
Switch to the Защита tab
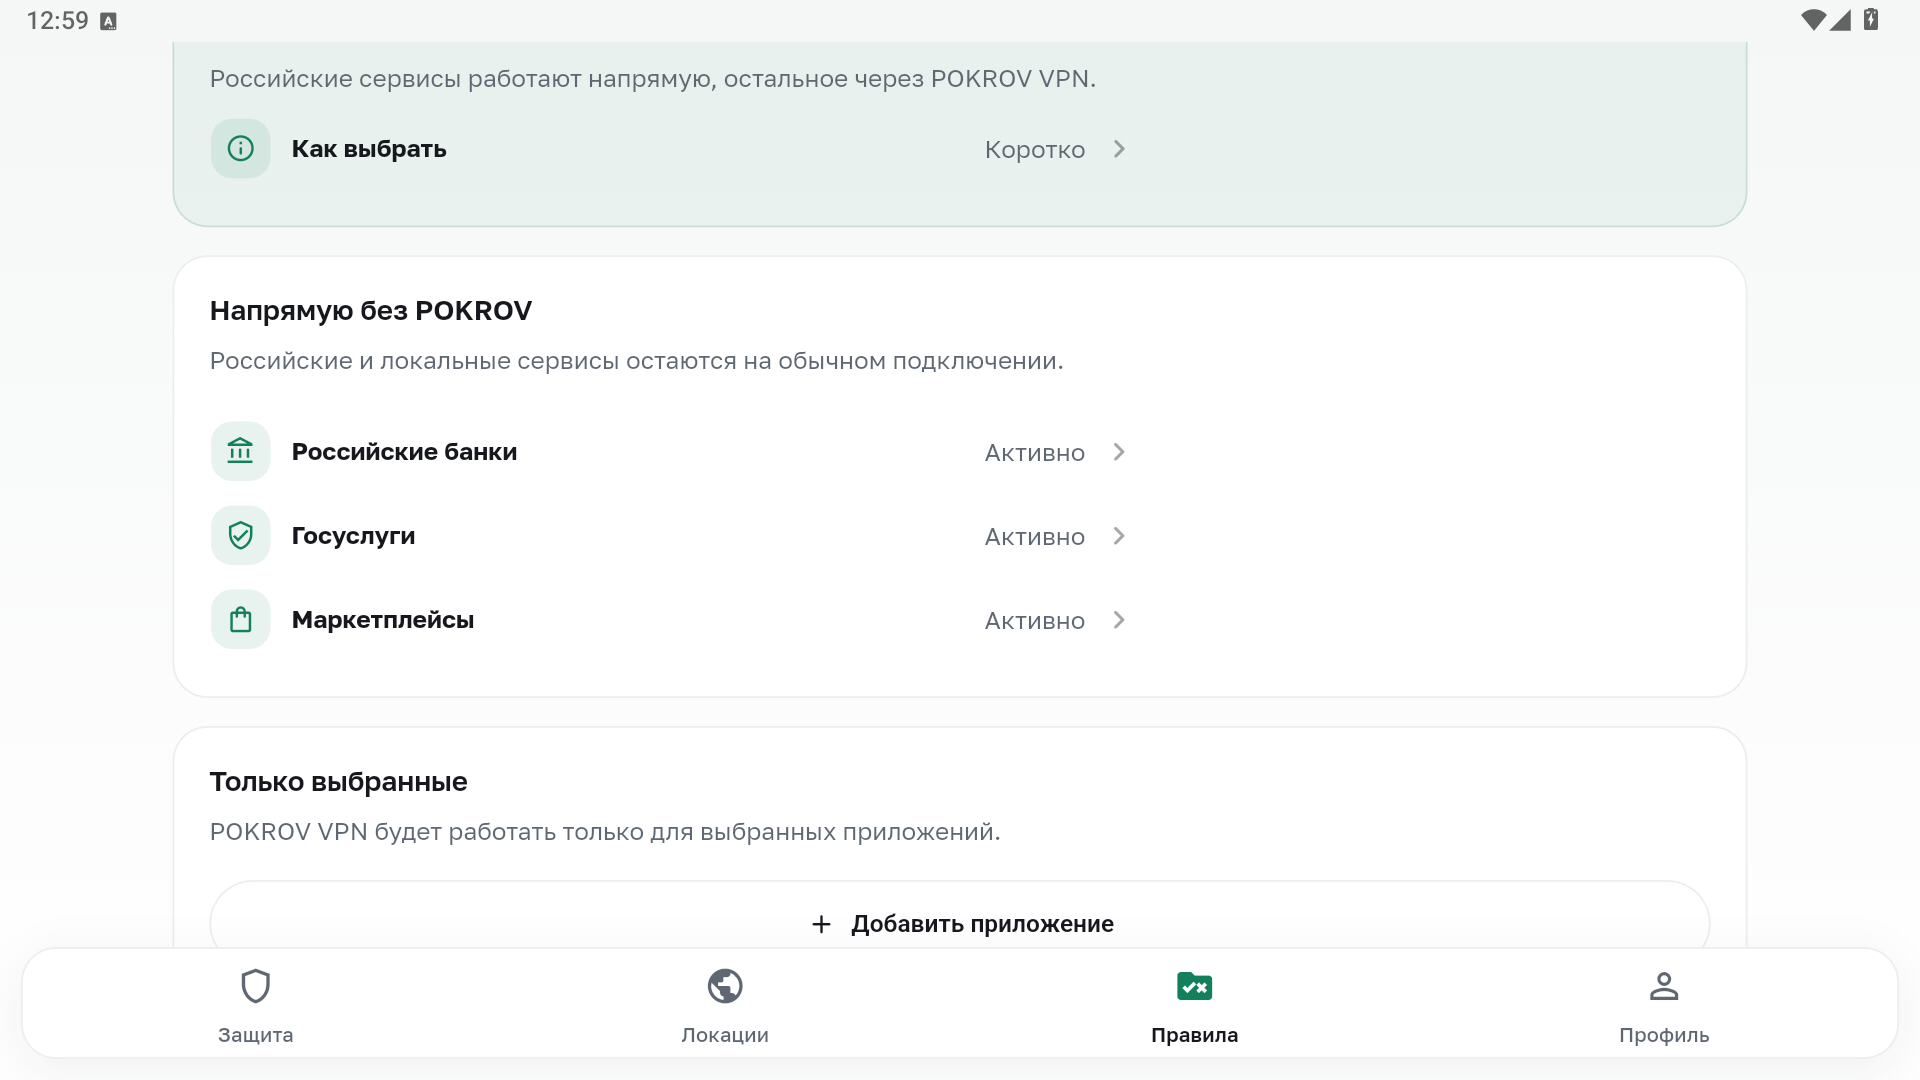[x=256, y=1003]
